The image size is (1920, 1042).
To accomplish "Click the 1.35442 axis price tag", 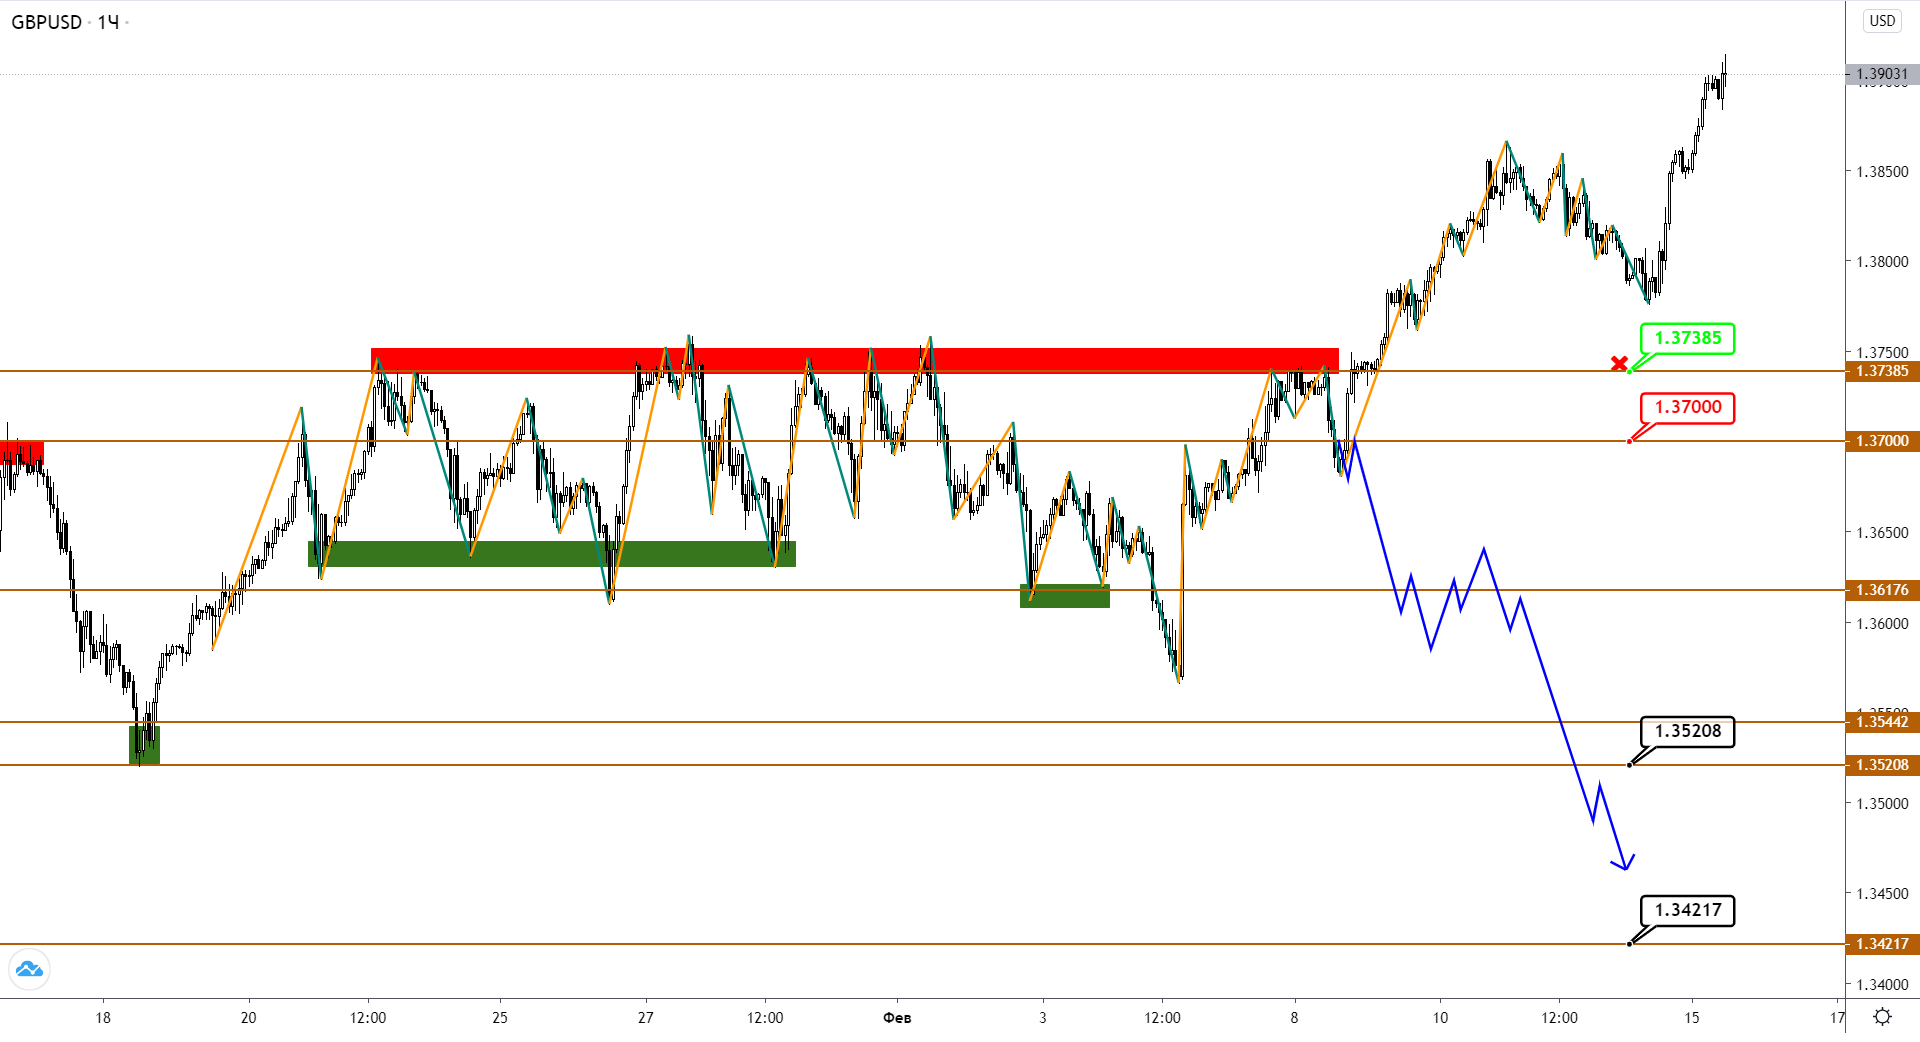I will tap(1882, 722).
